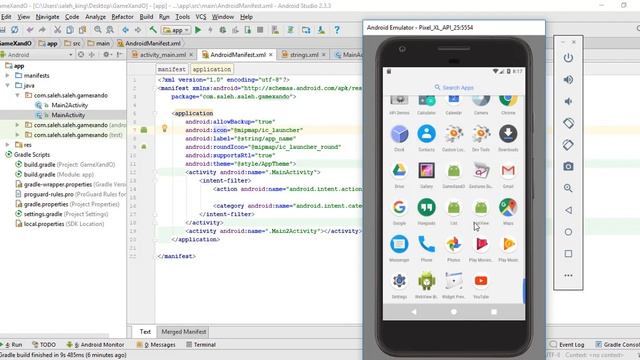Viewport: 640px width, 360px height.
Task: Rotate emulator left using the first rotate icon
Action: tap(568, 123)
